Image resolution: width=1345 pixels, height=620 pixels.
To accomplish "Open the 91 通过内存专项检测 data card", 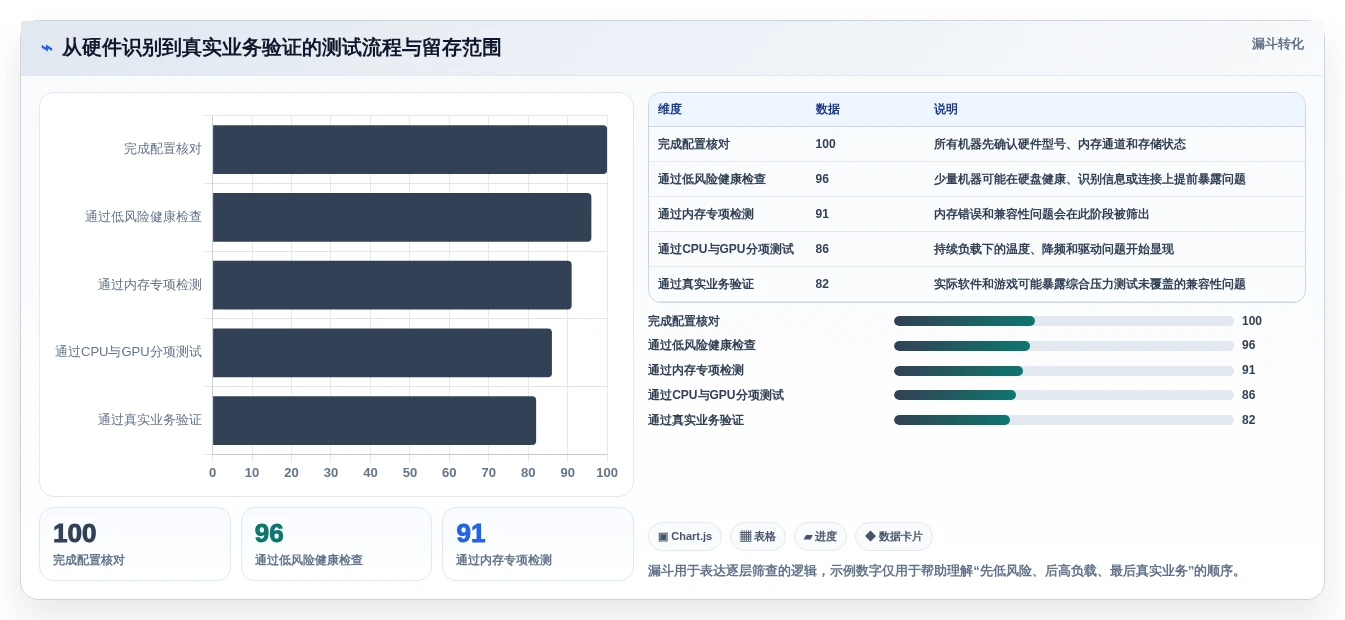I will click(x=538, y=544).
